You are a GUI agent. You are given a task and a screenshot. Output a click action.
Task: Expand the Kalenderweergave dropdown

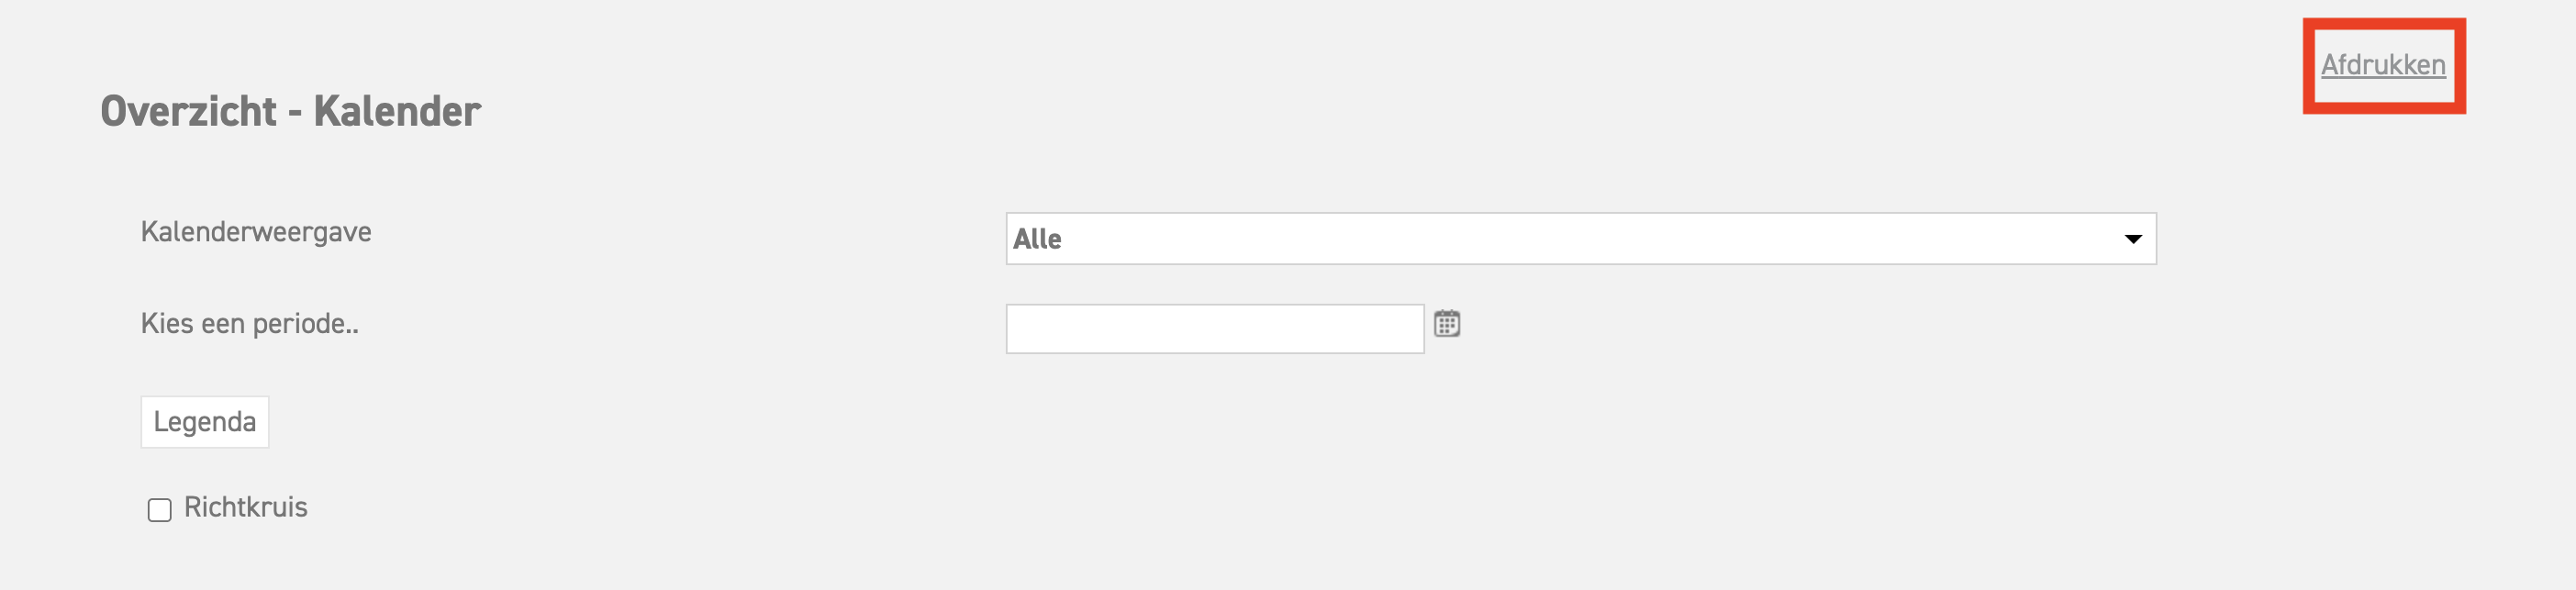(x=1580, y=238)
